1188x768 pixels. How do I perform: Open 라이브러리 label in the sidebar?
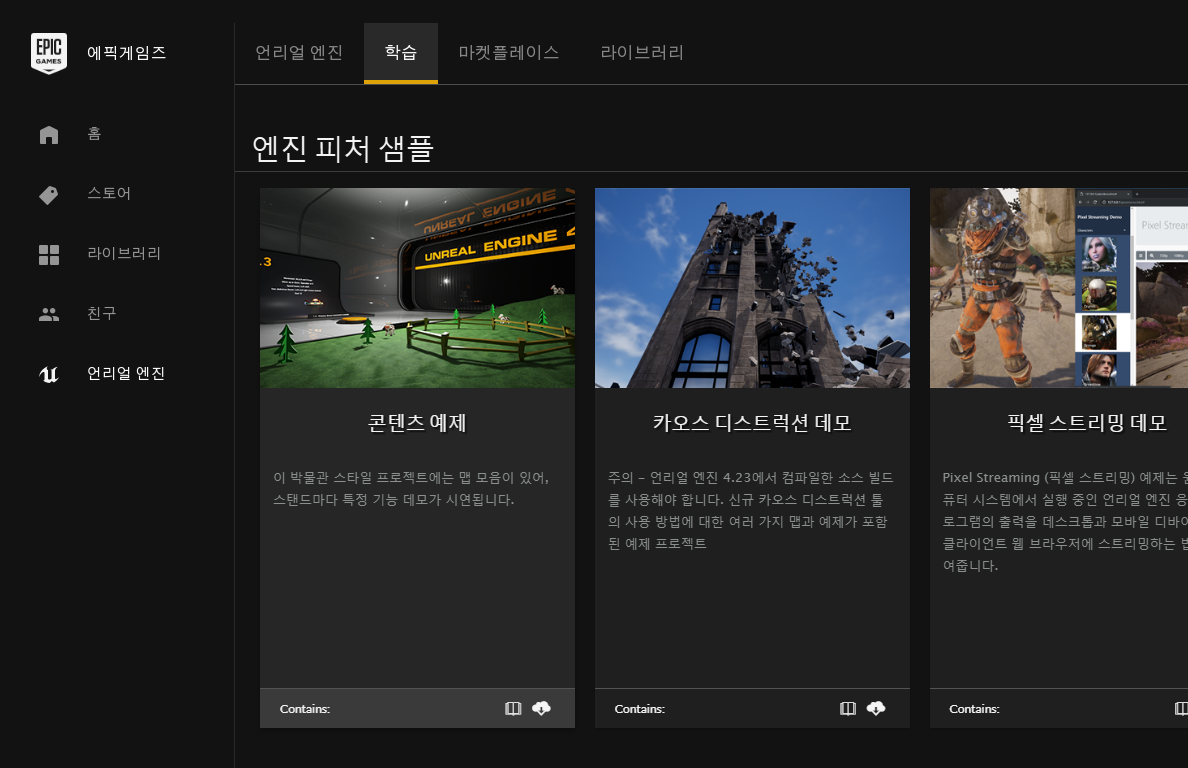[x=124, y=253]
